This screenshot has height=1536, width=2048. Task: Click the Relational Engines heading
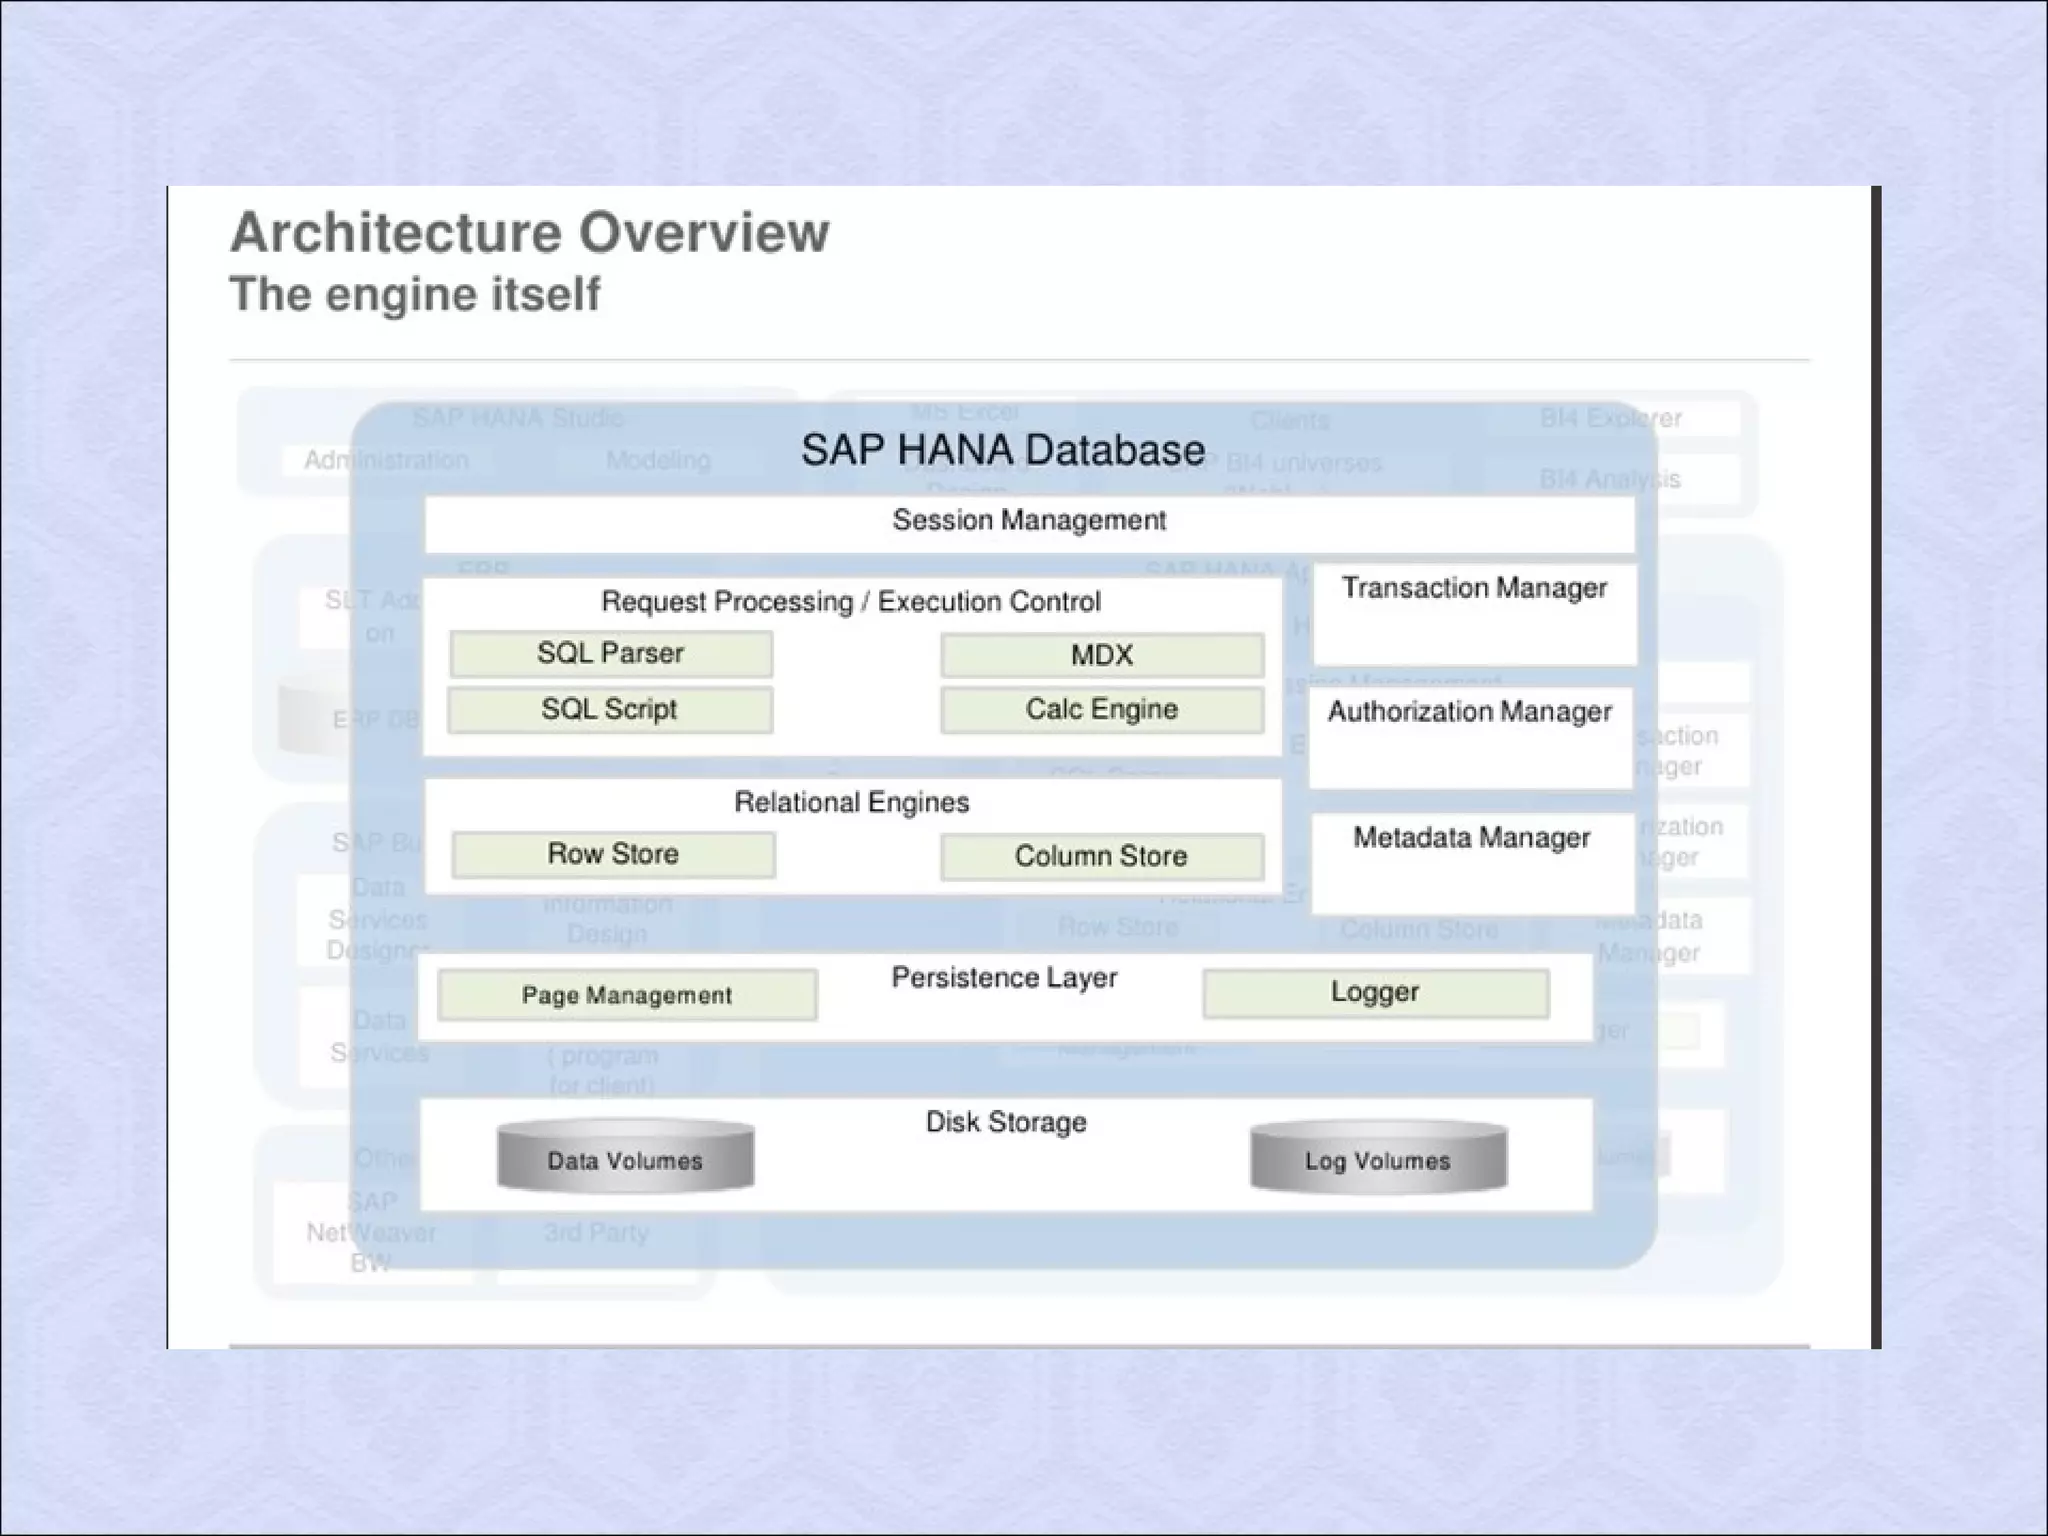[x=852, y=803]
